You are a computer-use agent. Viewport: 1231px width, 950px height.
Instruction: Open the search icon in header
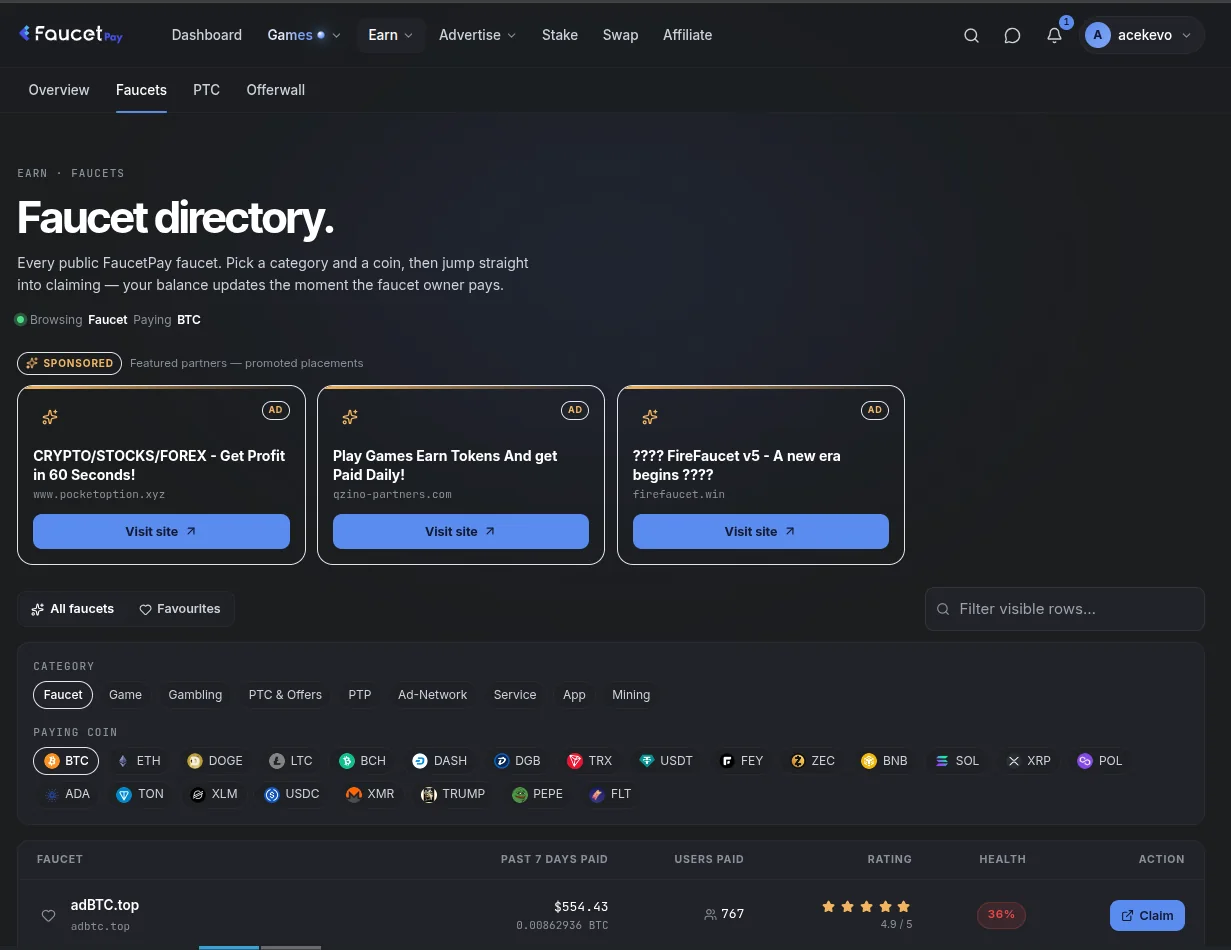click(x=971, y=35)
